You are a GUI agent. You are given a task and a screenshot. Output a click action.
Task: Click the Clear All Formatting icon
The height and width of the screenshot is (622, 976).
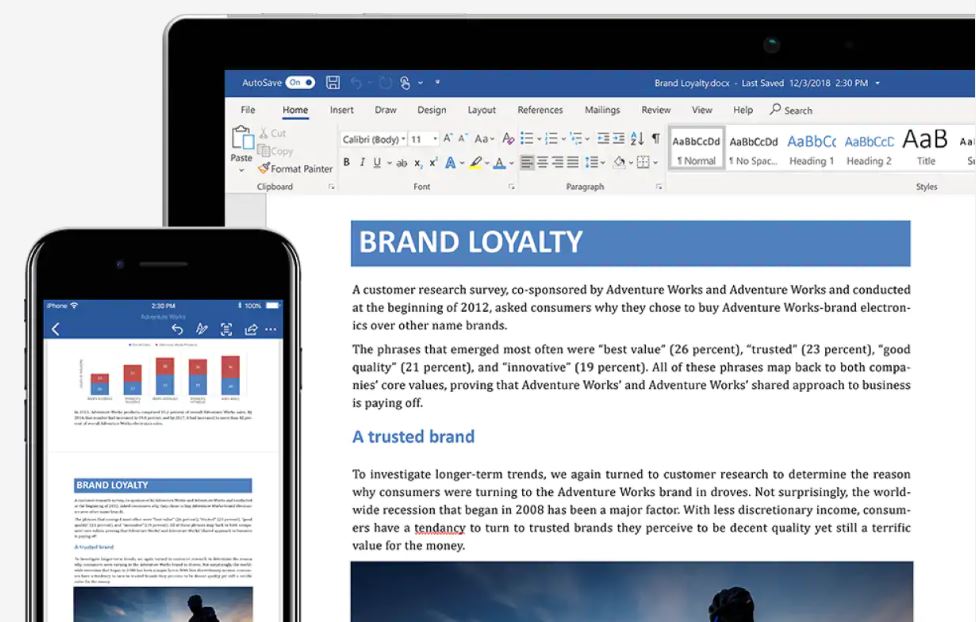point(508,138)
